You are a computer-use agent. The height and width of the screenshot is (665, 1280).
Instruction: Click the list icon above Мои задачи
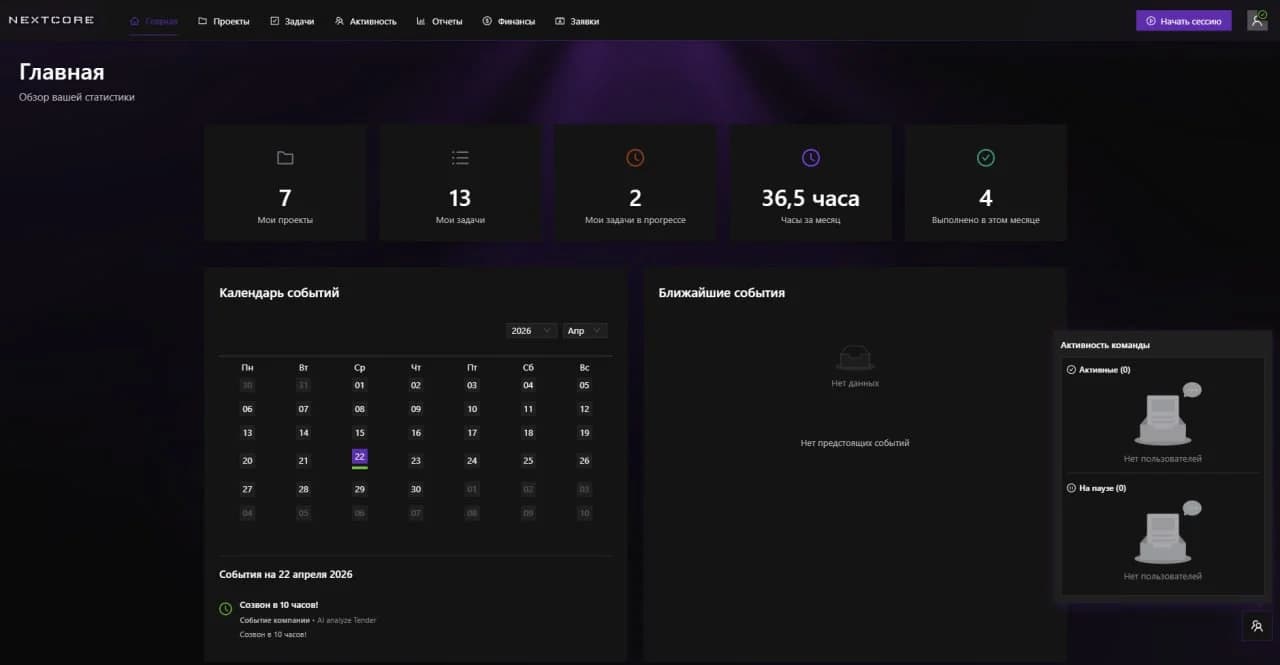click(460, 158)
